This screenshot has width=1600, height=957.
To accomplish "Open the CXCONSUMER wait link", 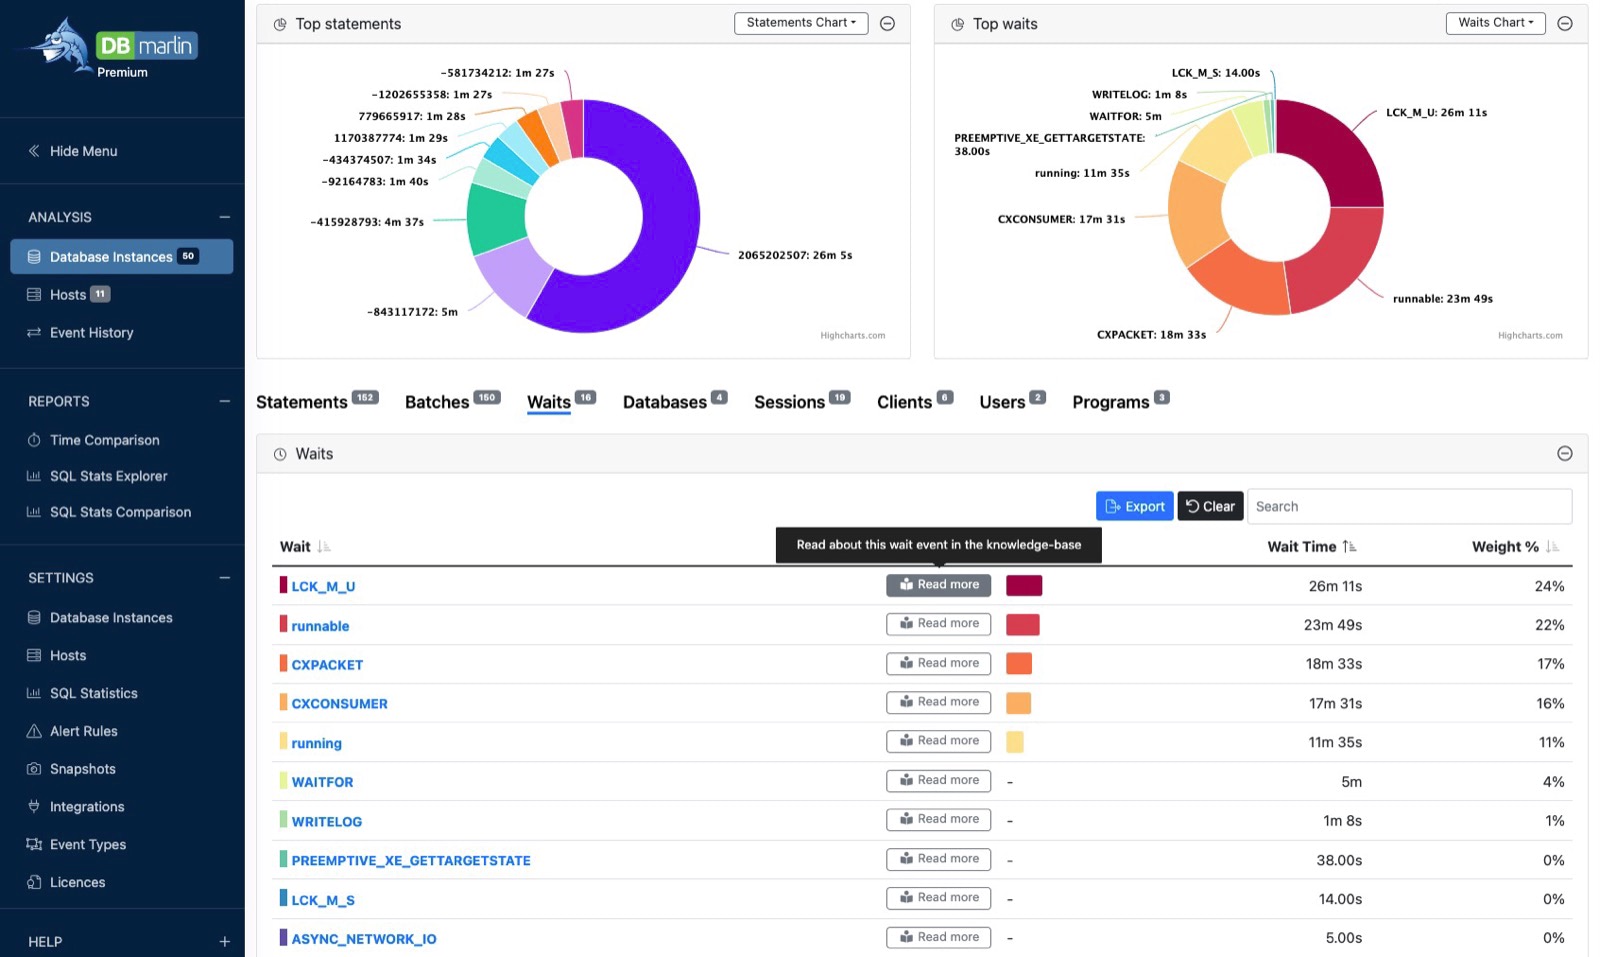I will tap(339, 704).
